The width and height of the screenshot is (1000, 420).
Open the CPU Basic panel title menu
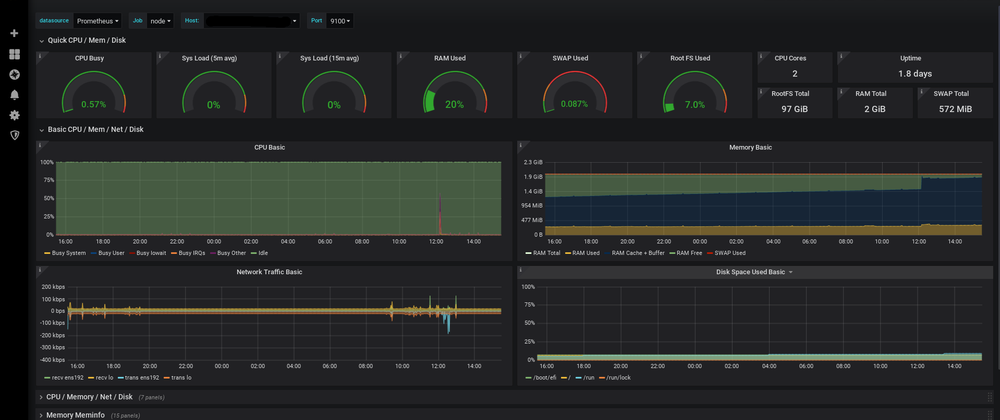click(269, 147)
